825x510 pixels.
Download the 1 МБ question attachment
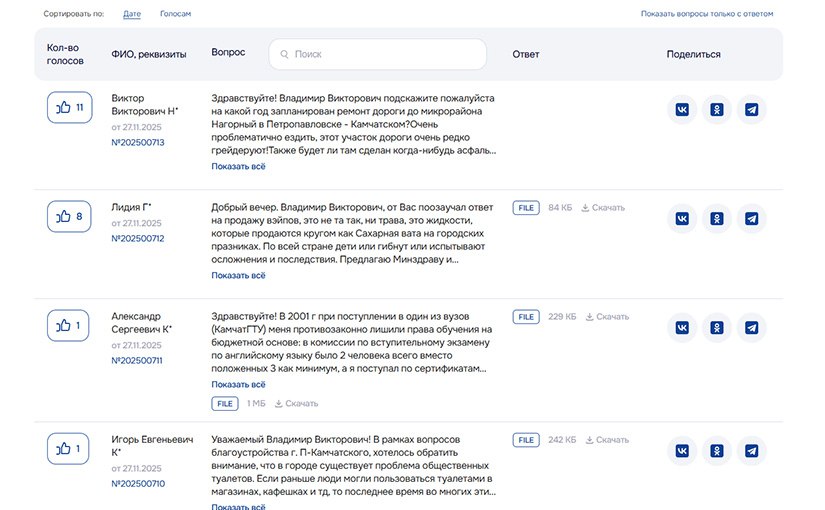(x=296, y=404)
